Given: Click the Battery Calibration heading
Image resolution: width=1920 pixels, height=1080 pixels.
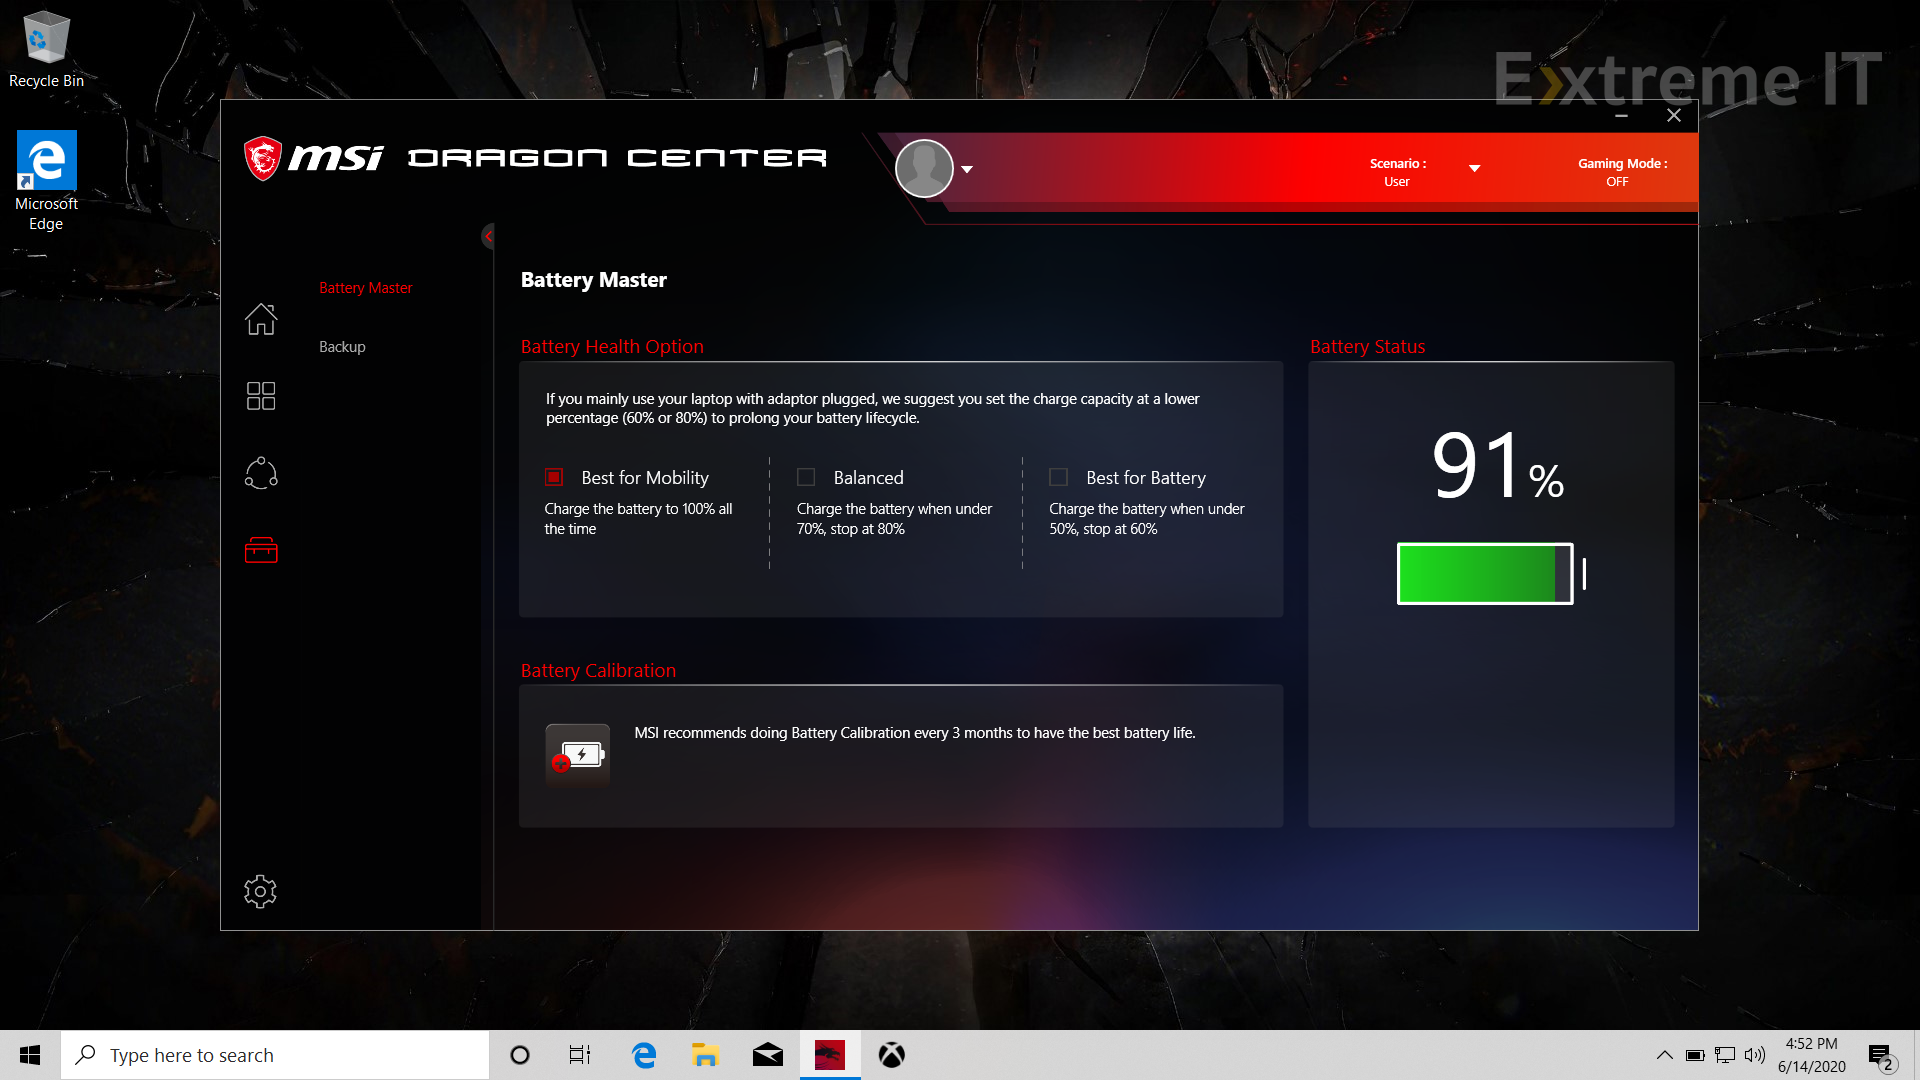Looking at the screenshot, I should pyautogui.click(x=598, y=671).
